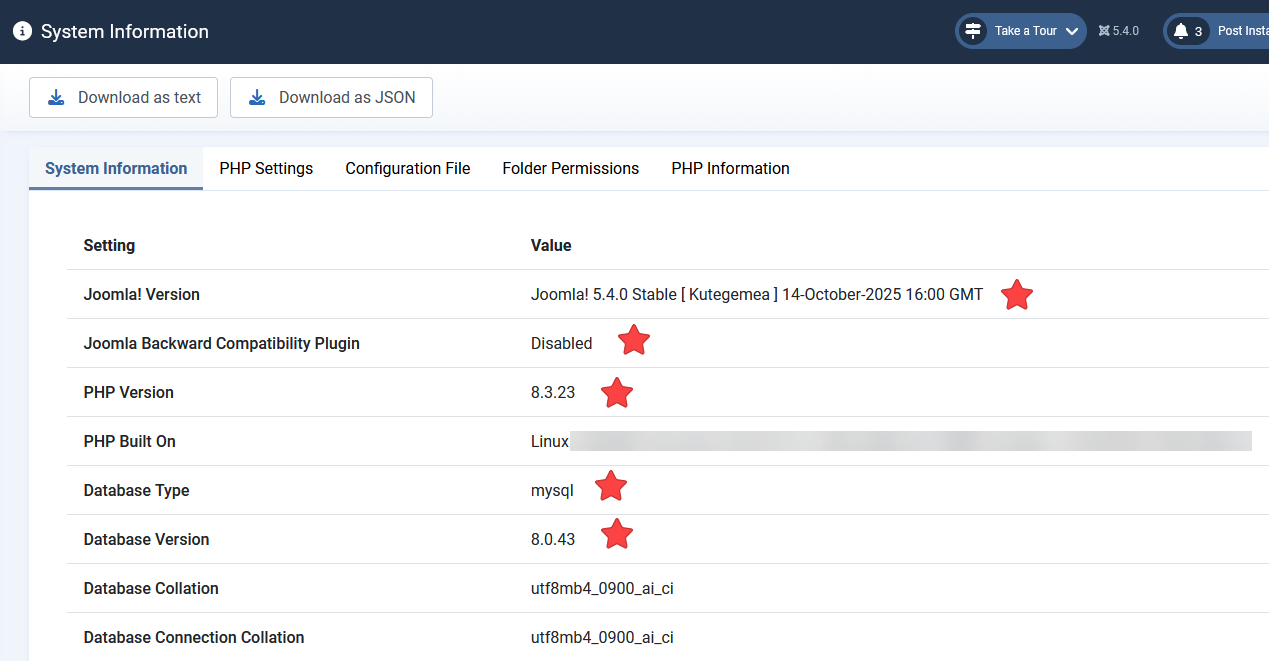Click the star marker next to PHP Version 8.3.23
This screenshot has height=661, width=1269.
coord(616,392)
